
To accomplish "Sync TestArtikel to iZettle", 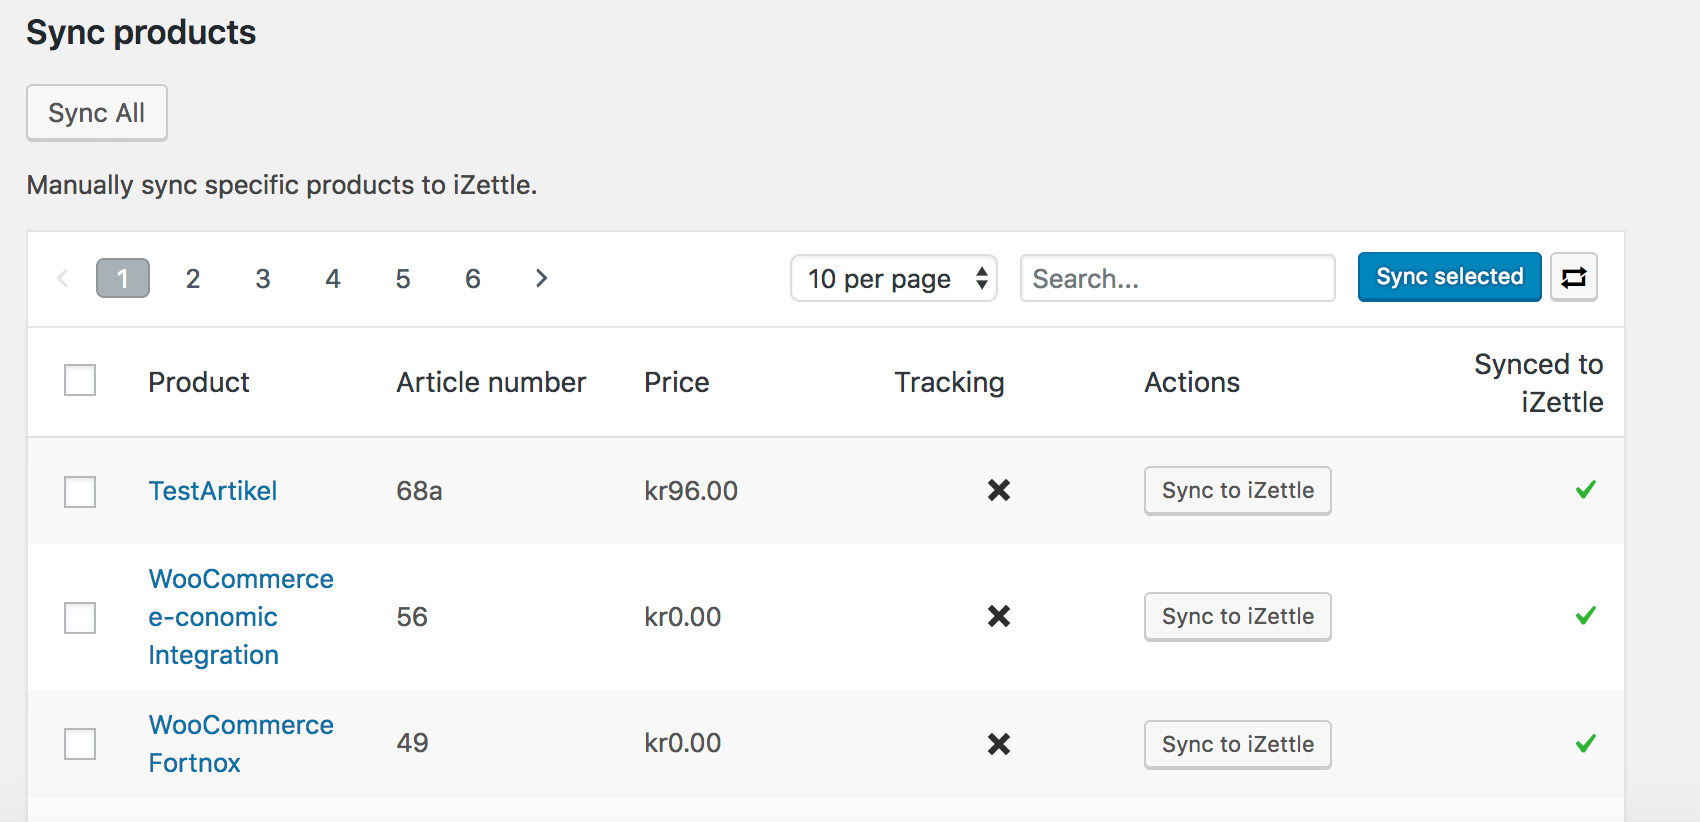I will pyautogui.click(x=1237, y=490).
